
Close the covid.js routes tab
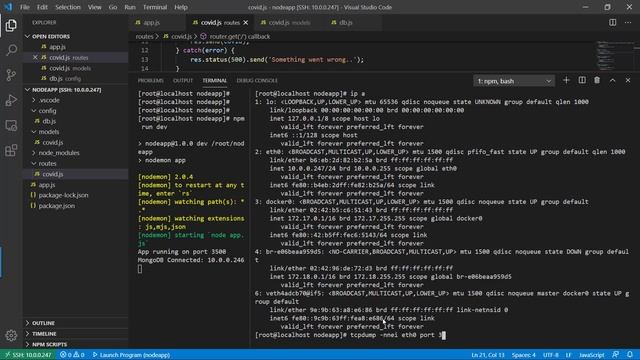tap(245, 23)
